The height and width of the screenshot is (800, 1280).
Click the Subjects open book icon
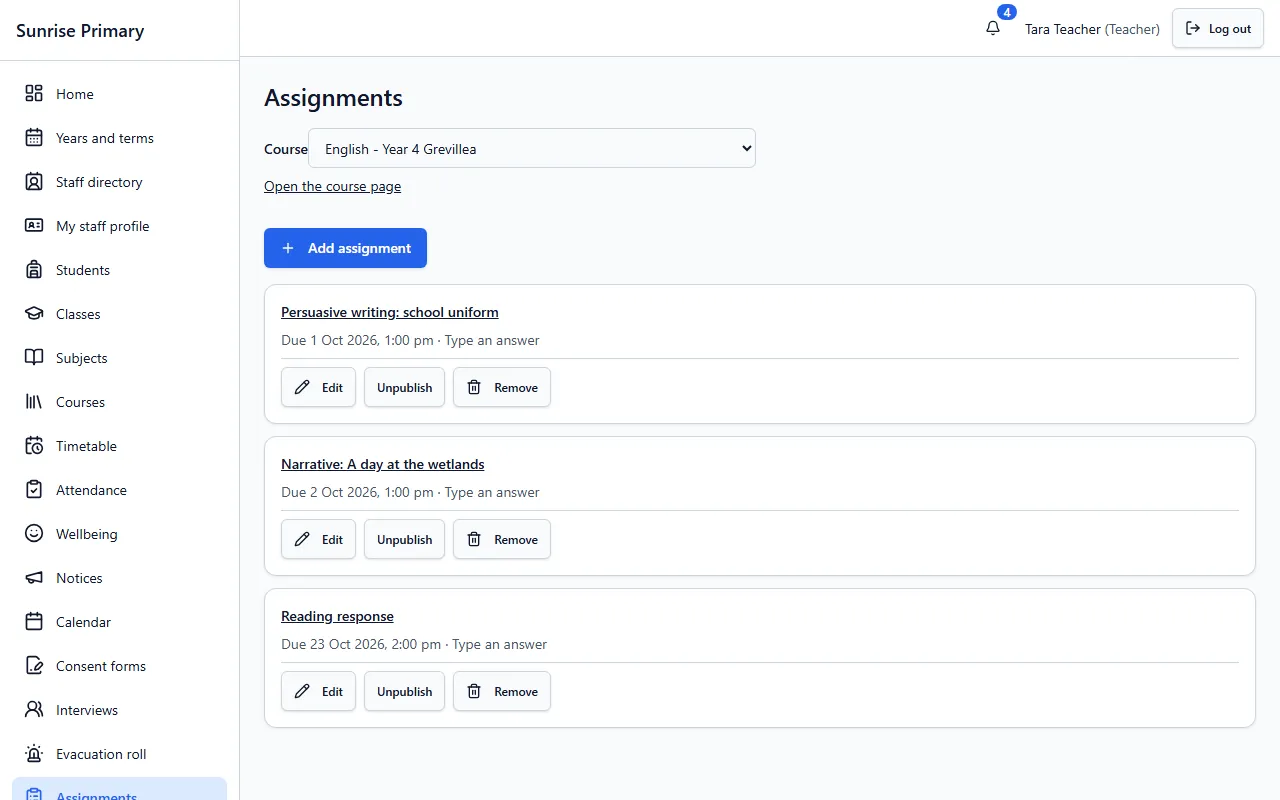point(34,358)
